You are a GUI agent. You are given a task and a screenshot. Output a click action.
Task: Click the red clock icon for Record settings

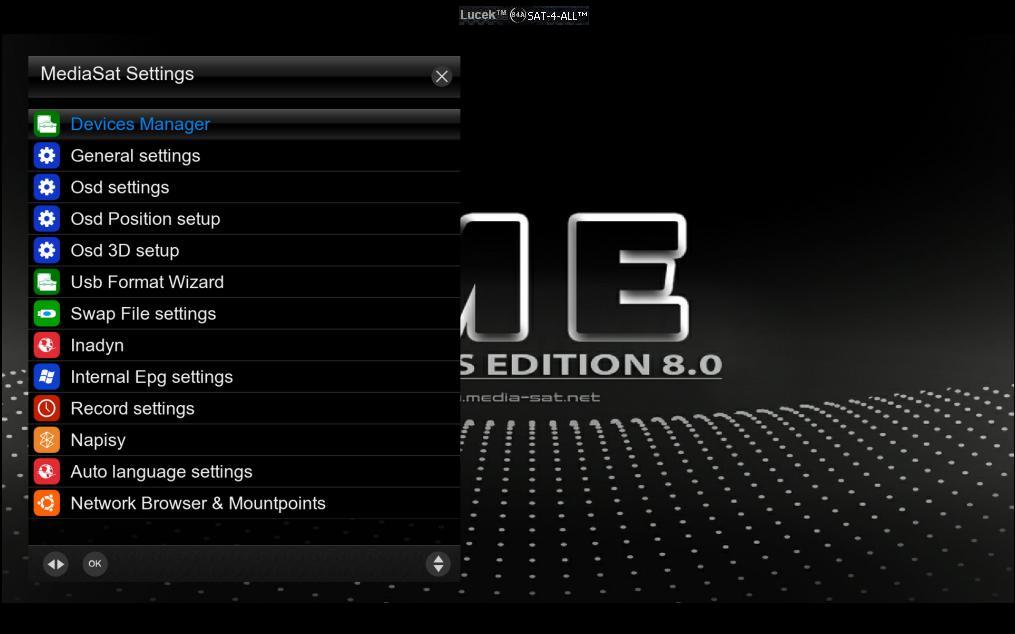click(47, 409)
